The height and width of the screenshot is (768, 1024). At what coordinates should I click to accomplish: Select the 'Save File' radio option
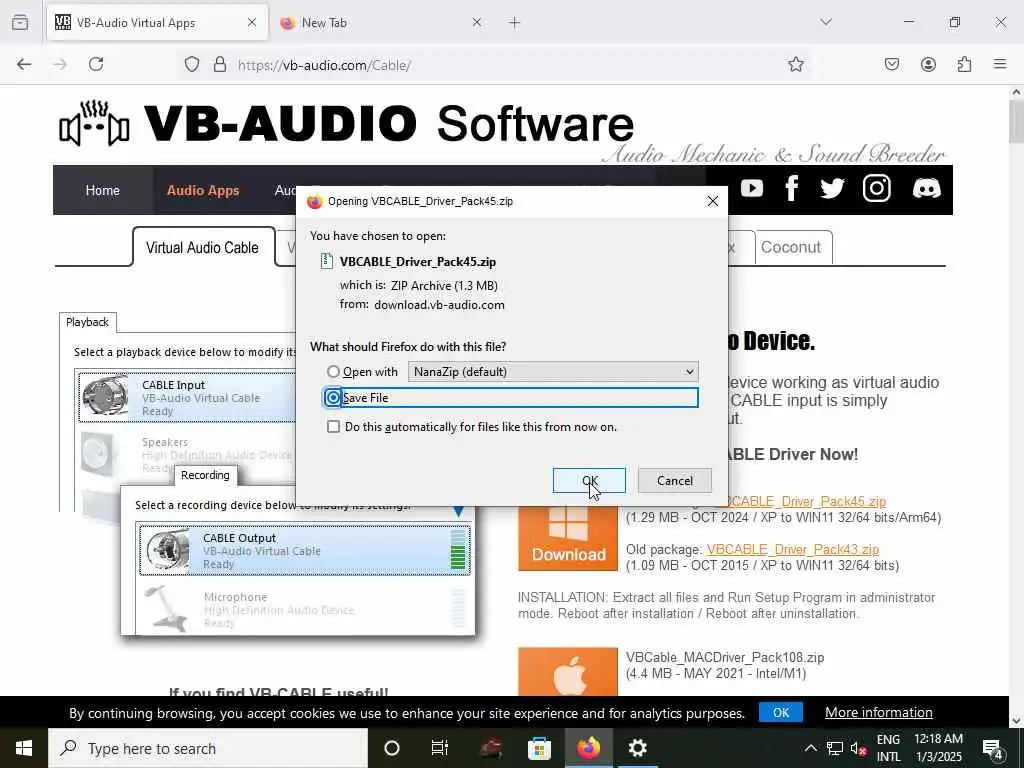tap(333, 398)
